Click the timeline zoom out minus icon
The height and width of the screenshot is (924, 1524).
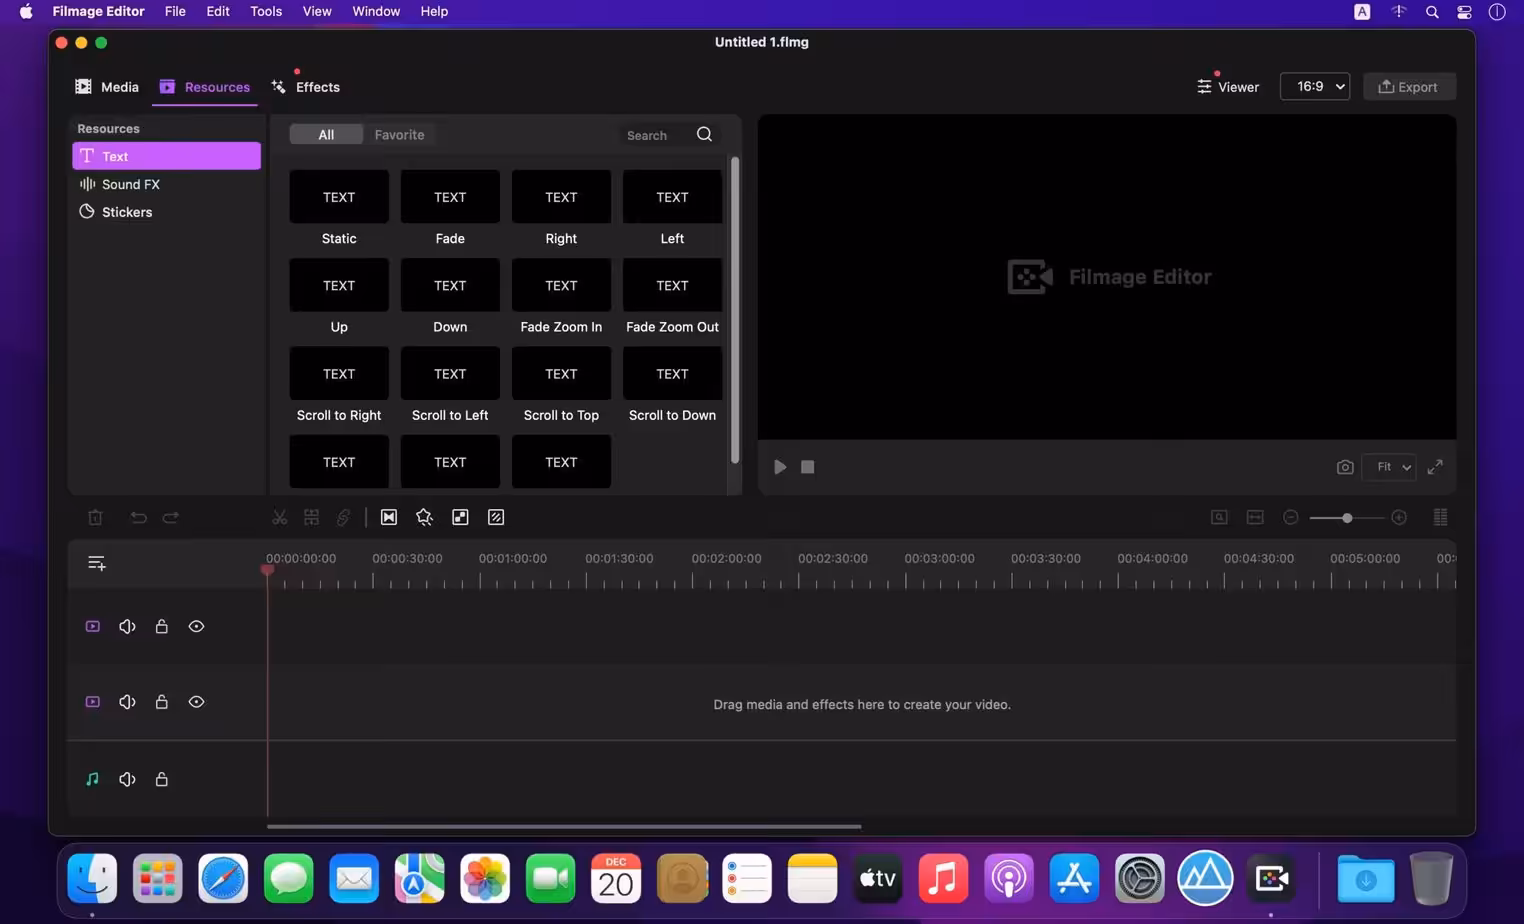tap(1291, 517)
